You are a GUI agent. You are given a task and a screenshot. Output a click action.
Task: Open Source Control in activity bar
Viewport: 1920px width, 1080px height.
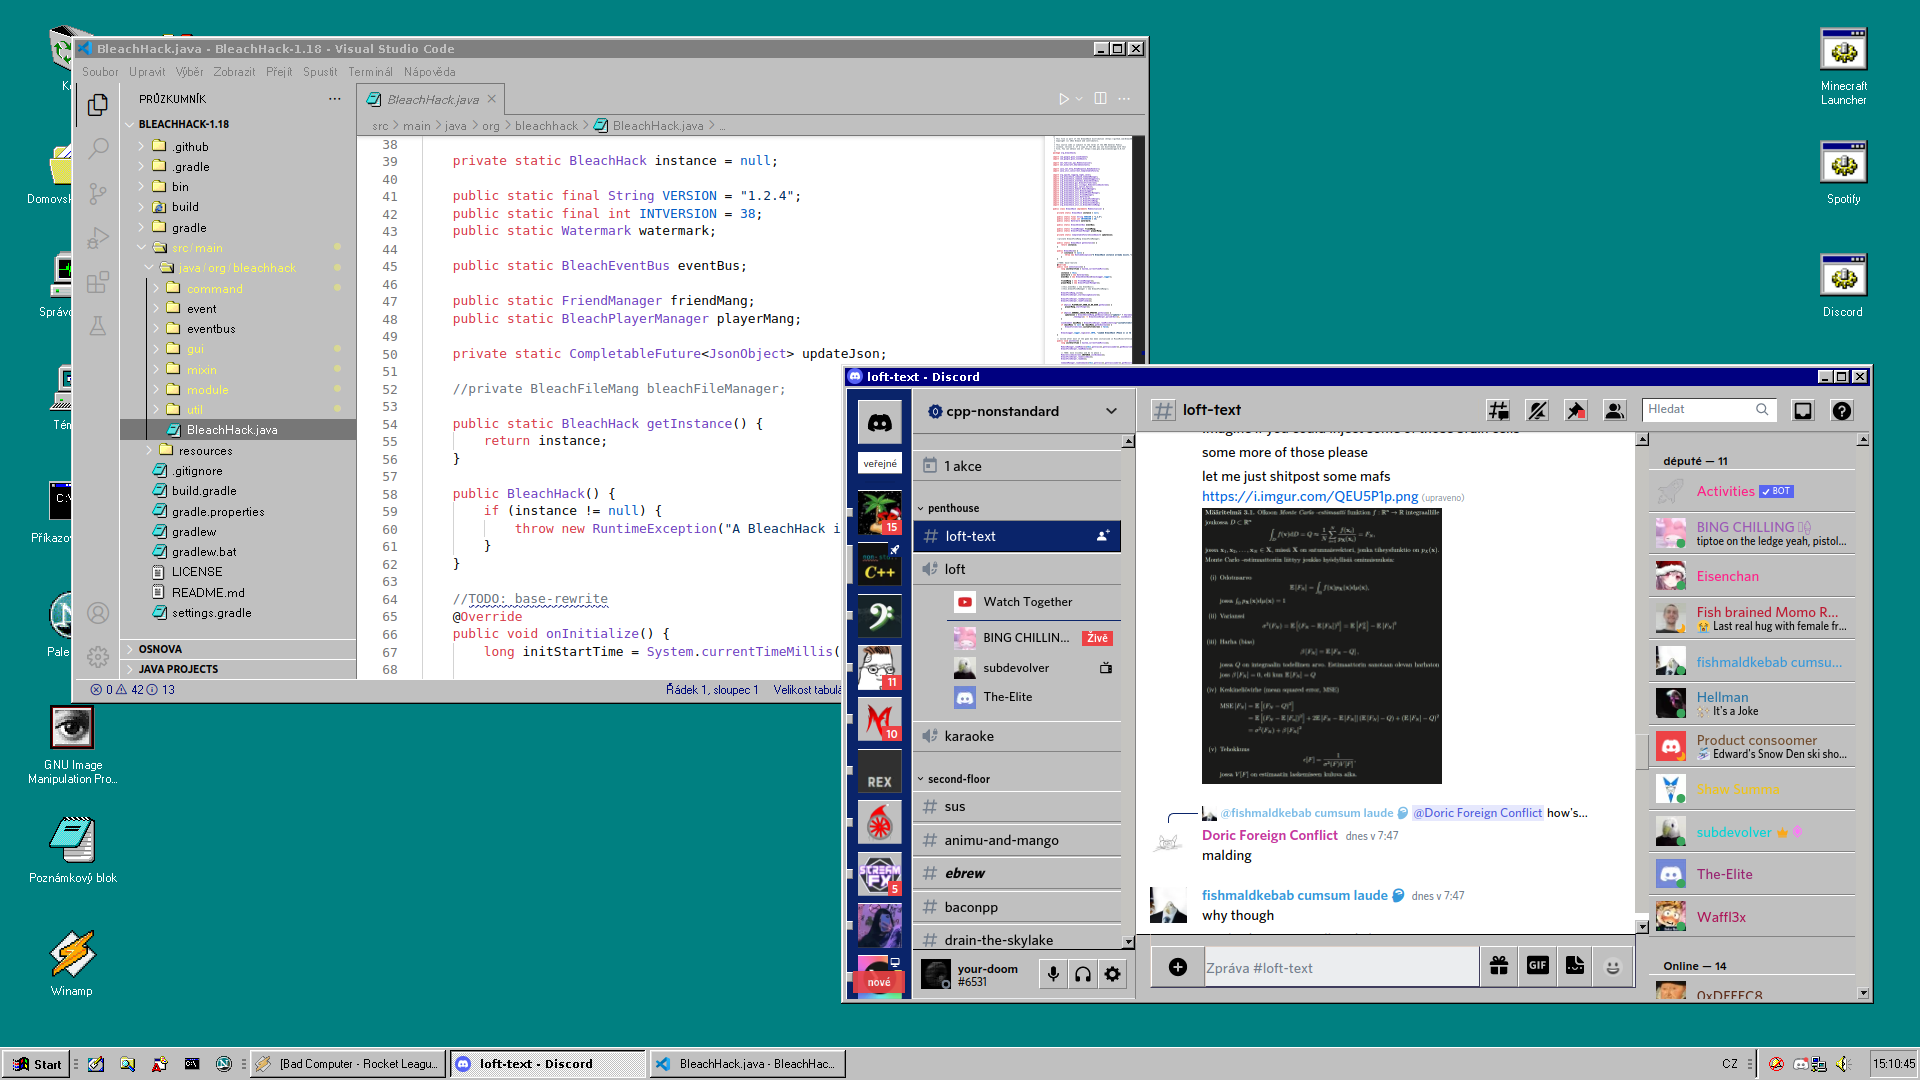(98, 193)
